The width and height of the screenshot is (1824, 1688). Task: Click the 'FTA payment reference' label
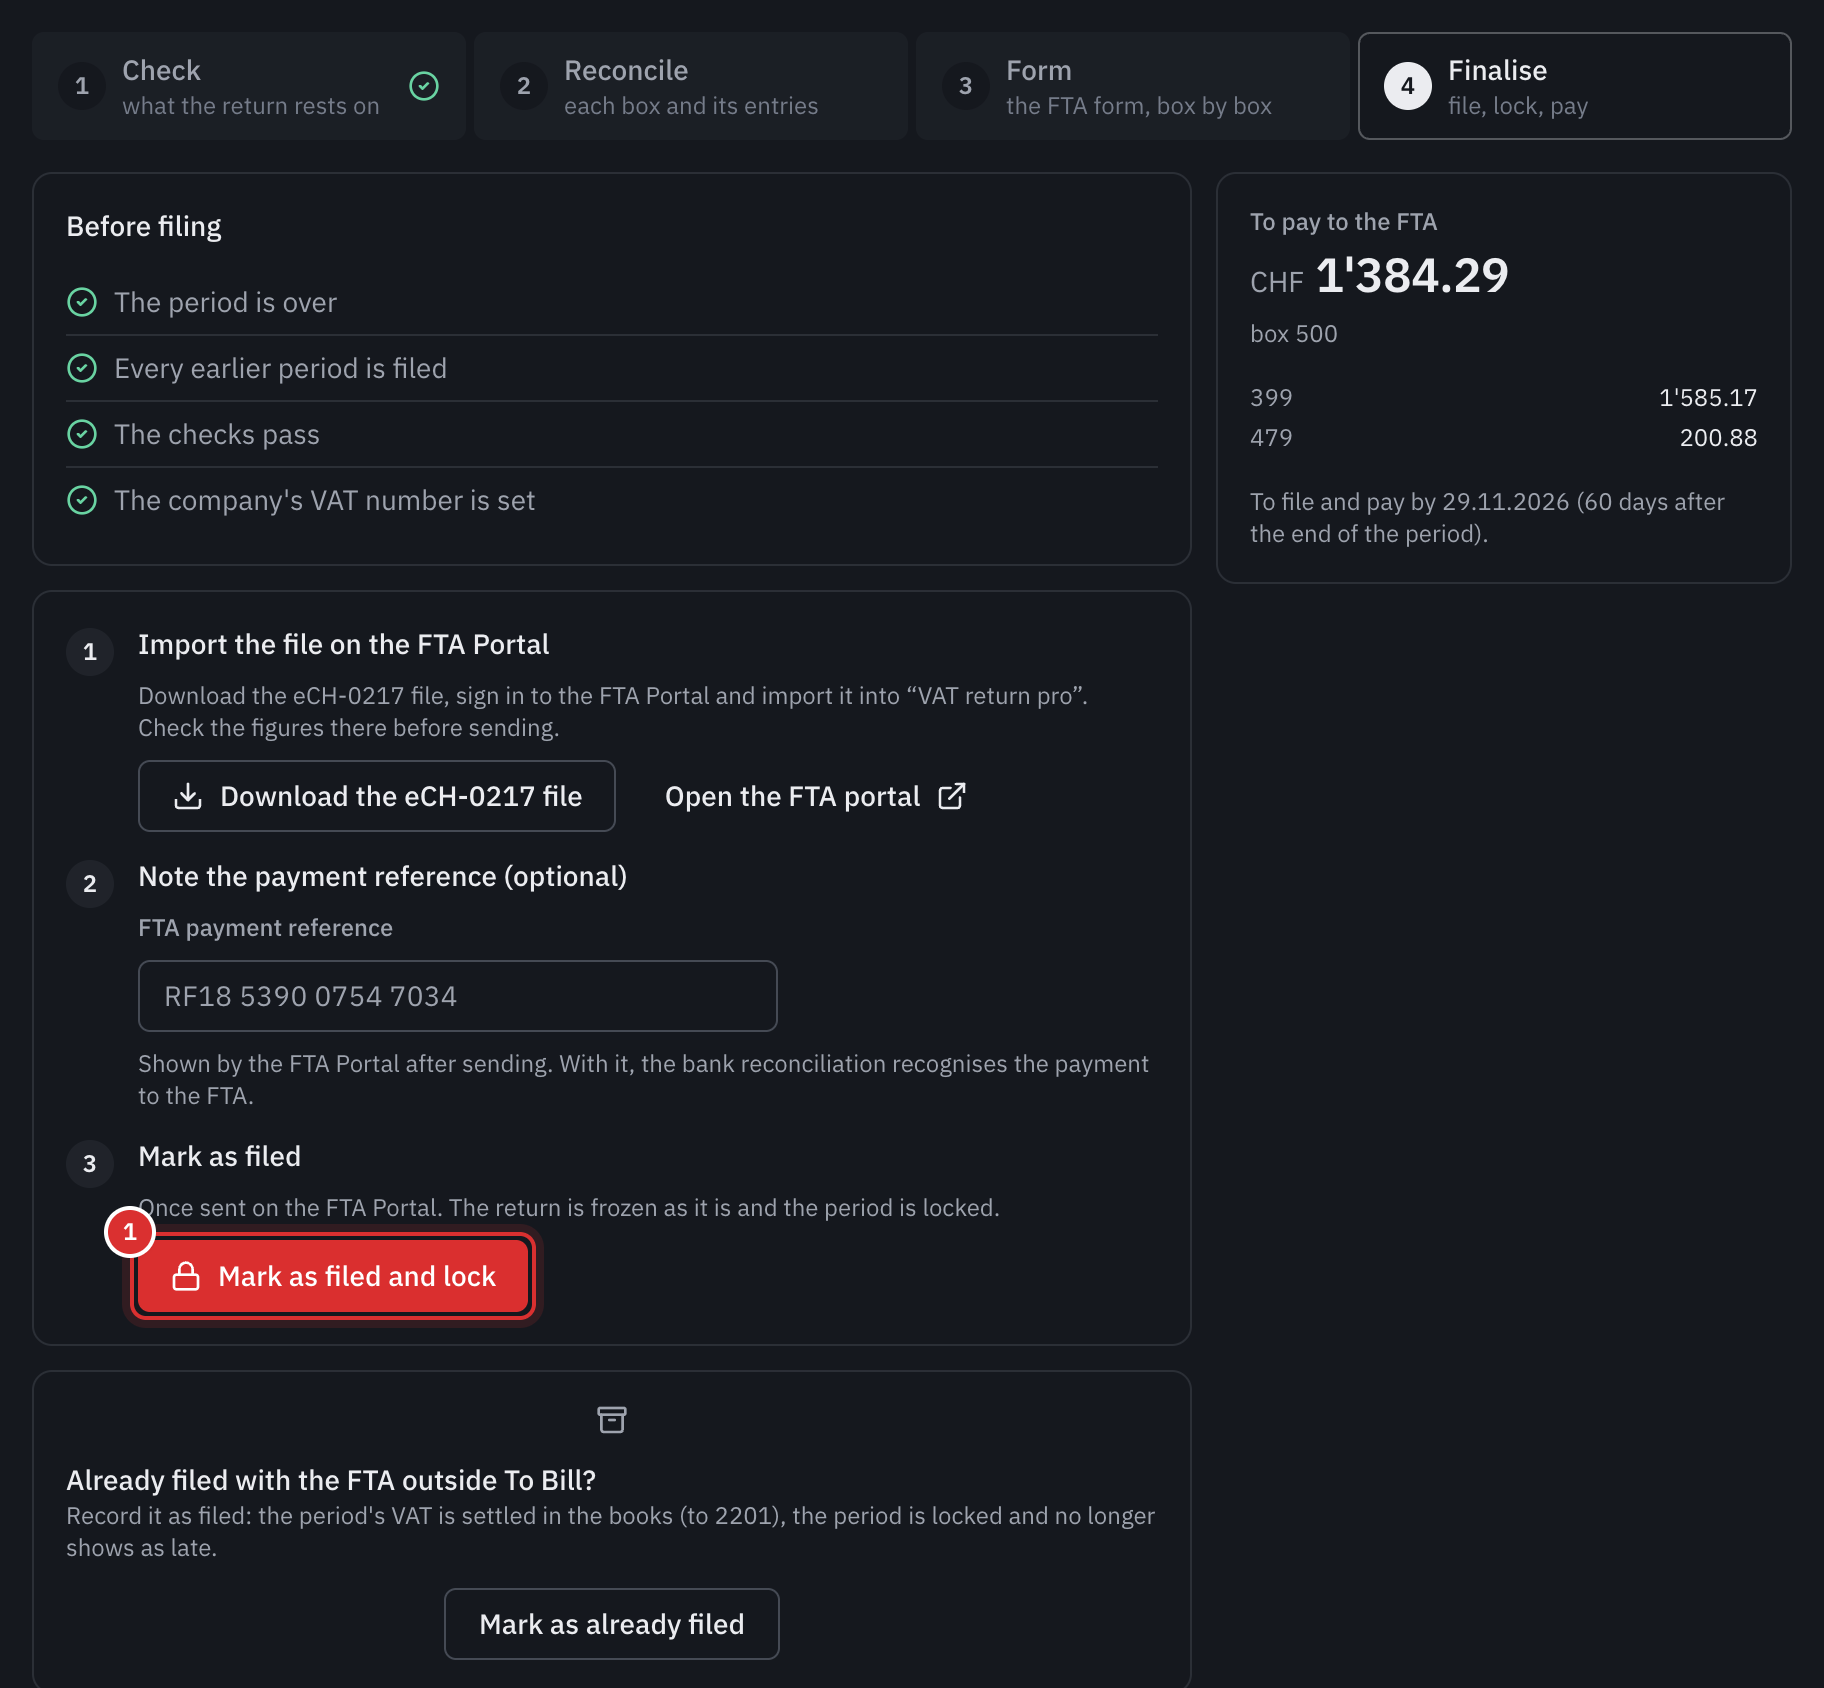[266, 928]
